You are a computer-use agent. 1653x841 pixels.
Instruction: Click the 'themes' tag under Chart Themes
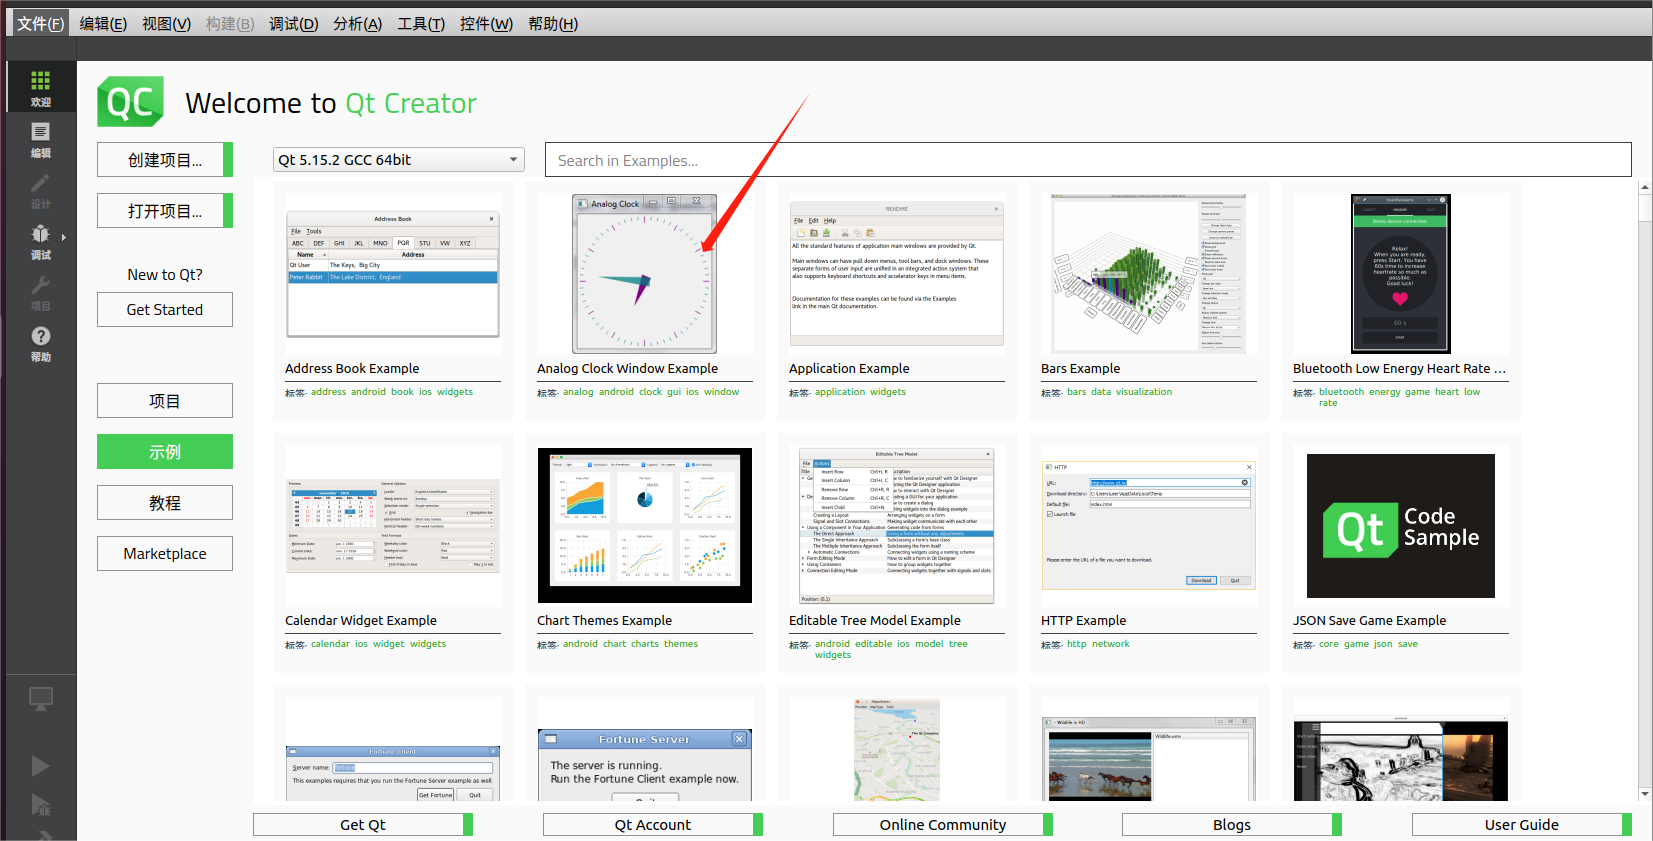coord(681,644)
